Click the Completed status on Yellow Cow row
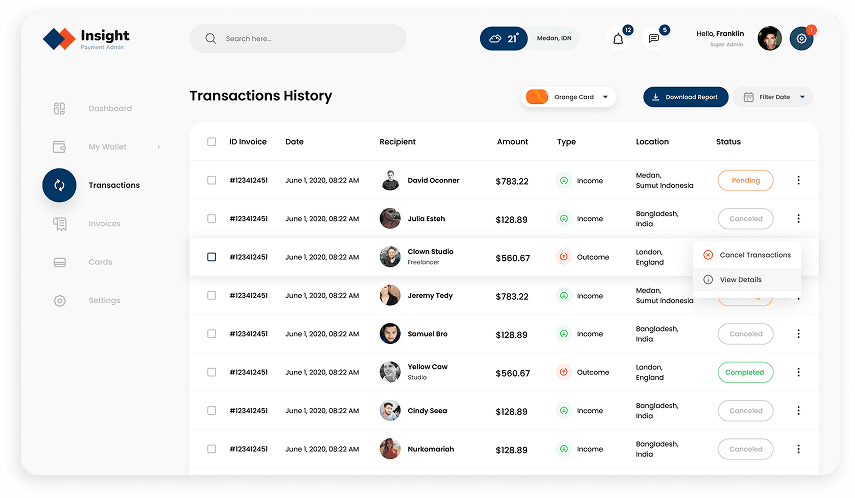 pos(745,373)
